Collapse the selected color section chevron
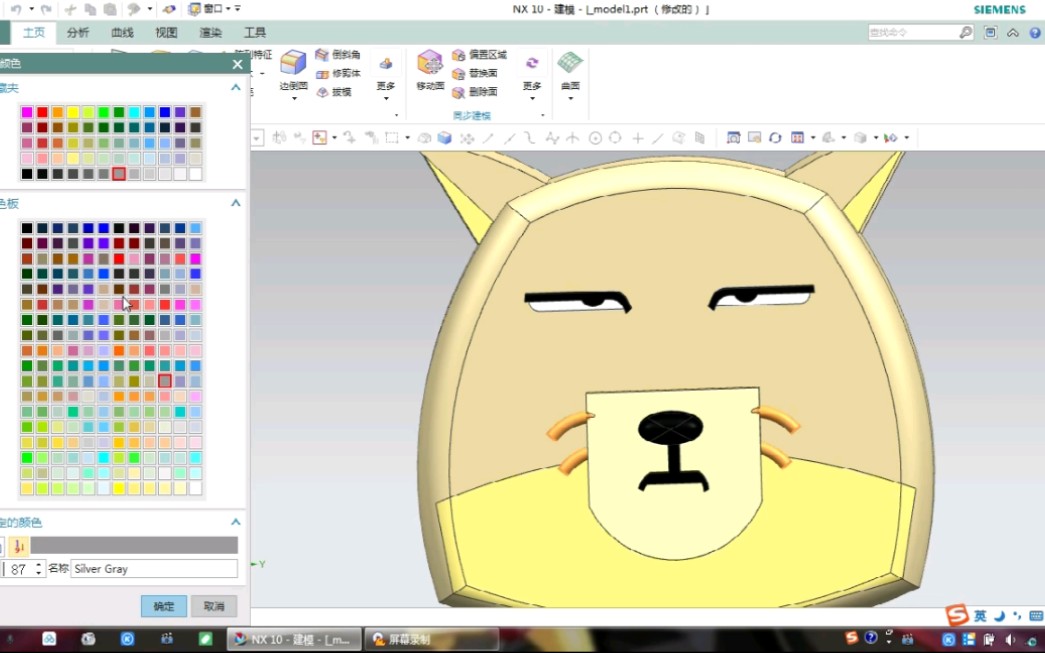This screenshot has width=1045, height=653. tap(235, 522)
